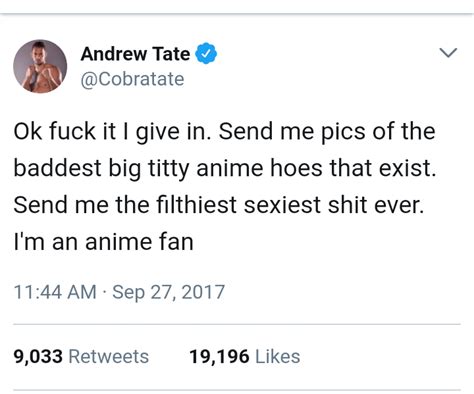The width and height of the screenshot is (474, 394).
Task: Click the divider line below the stats
Action: [x=237, y=390]
